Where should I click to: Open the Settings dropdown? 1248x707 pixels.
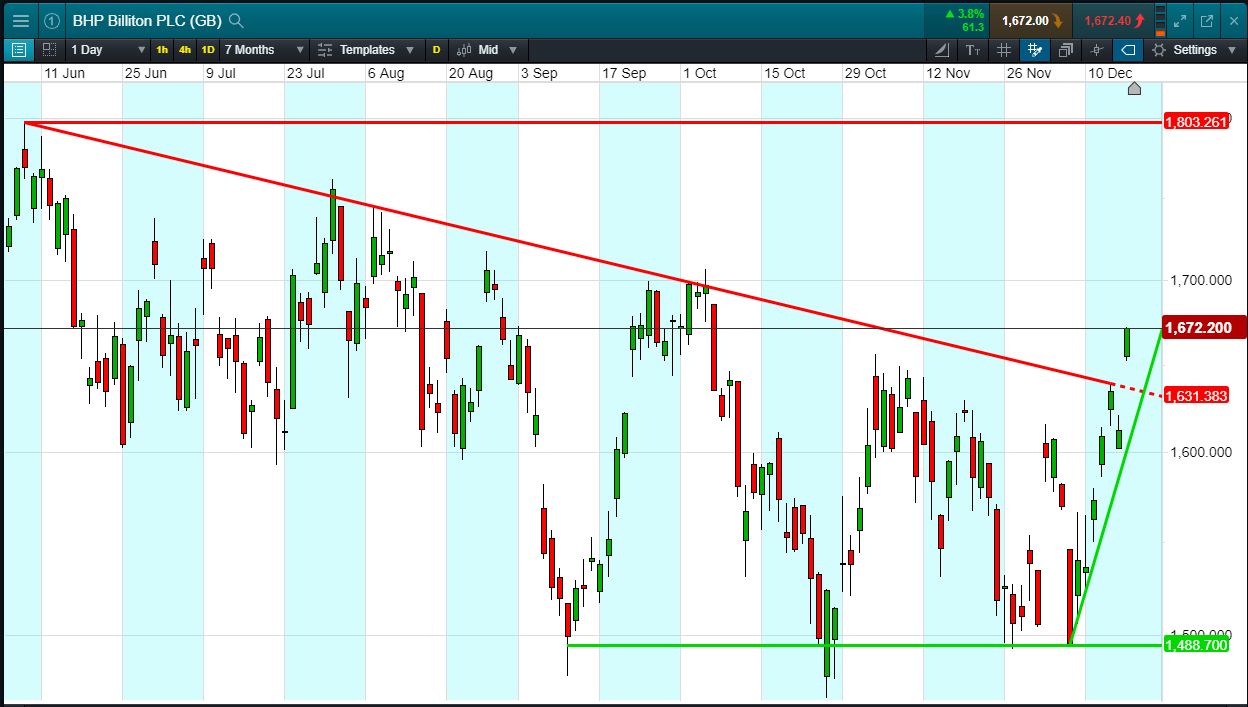tap(1194, 49)
